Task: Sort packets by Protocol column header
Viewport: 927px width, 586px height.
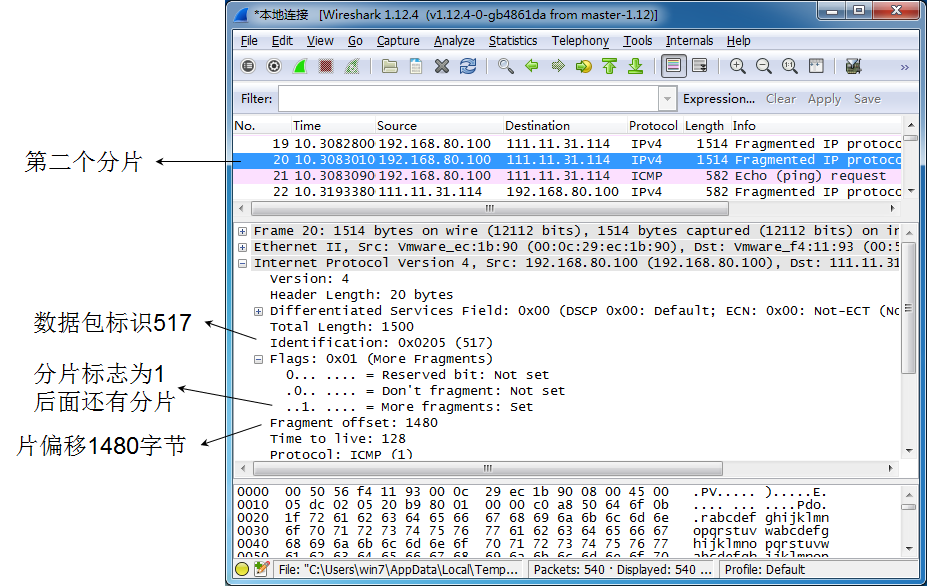Action: [x=653, y=125]
